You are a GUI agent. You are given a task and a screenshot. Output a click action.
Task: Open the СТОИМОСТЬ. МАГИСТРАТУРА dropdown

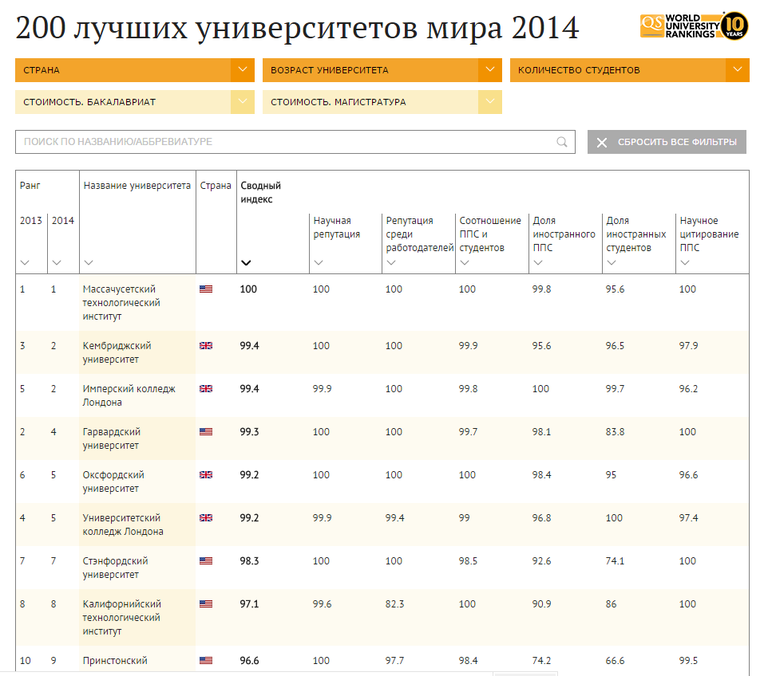click(x=382, y=102)
